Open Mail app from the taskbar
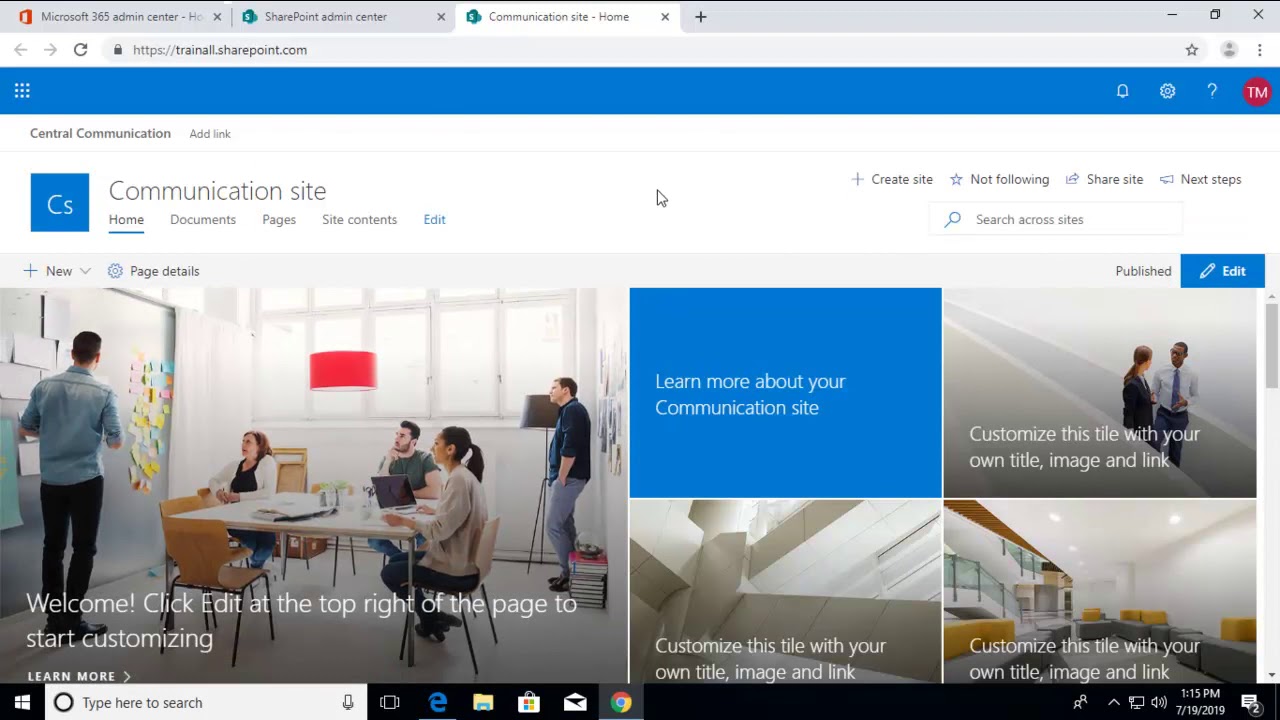1280x720 pixels. [575, 702]
